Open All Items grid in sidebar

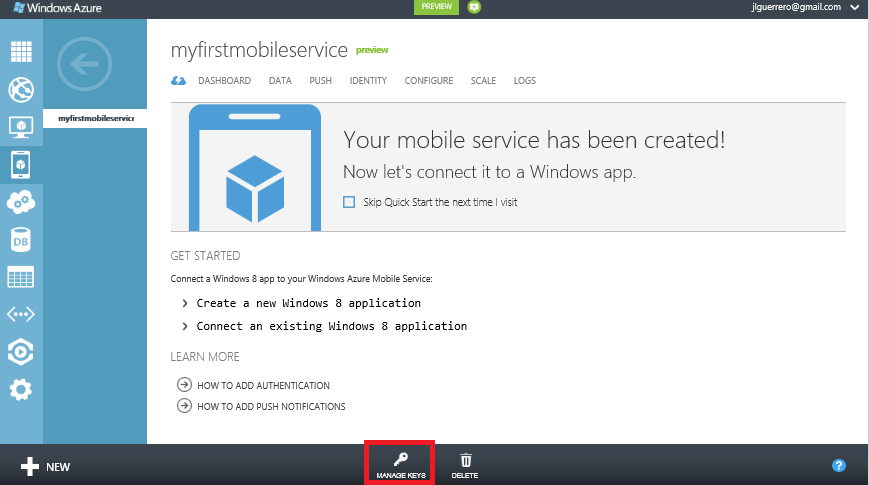[x=21, y=53]
